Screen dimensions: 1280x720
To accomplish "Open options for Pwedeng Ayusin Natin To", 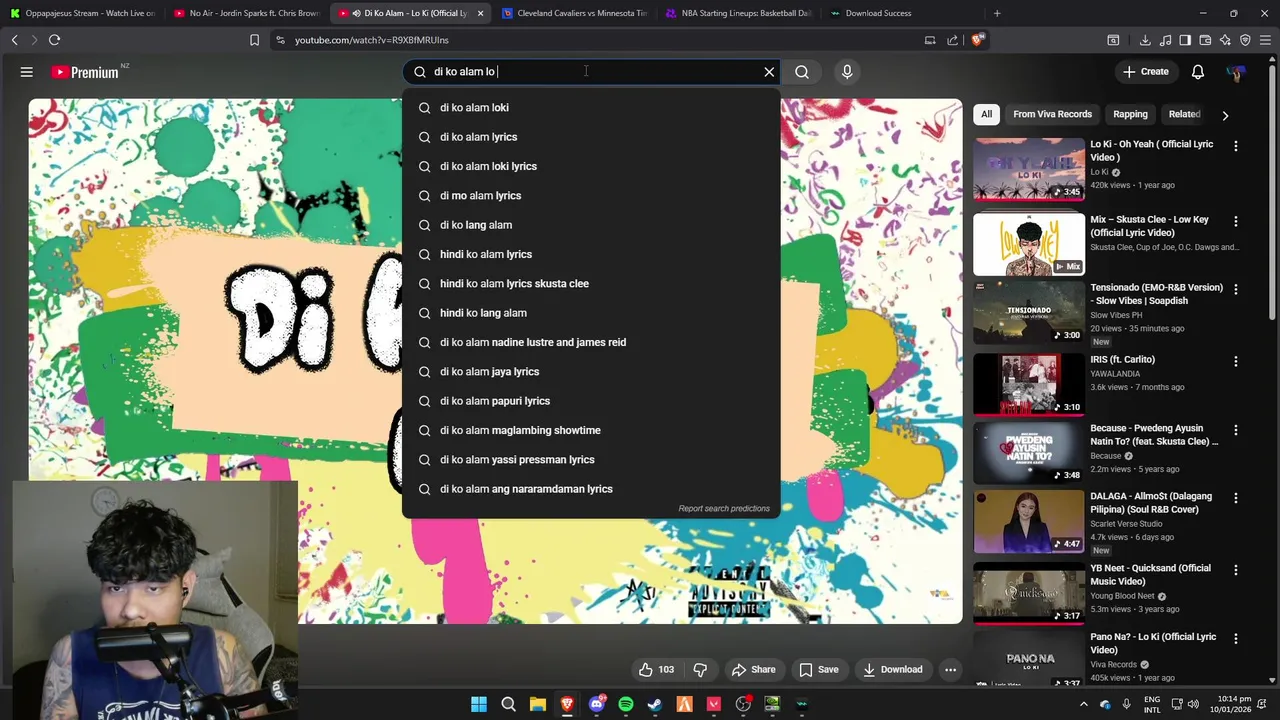I will click(1236, 430).
